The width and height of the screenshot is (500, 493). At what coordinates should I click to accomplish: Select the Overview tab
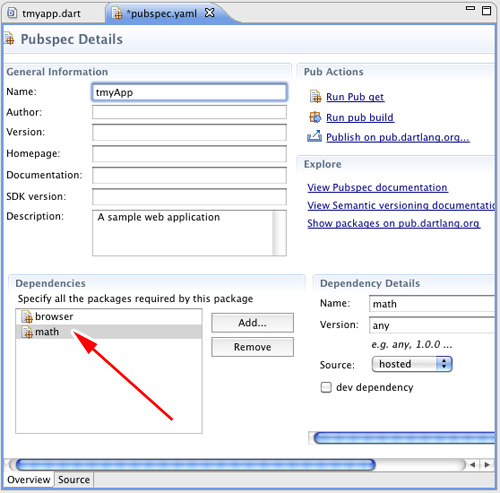coord(29,480)
